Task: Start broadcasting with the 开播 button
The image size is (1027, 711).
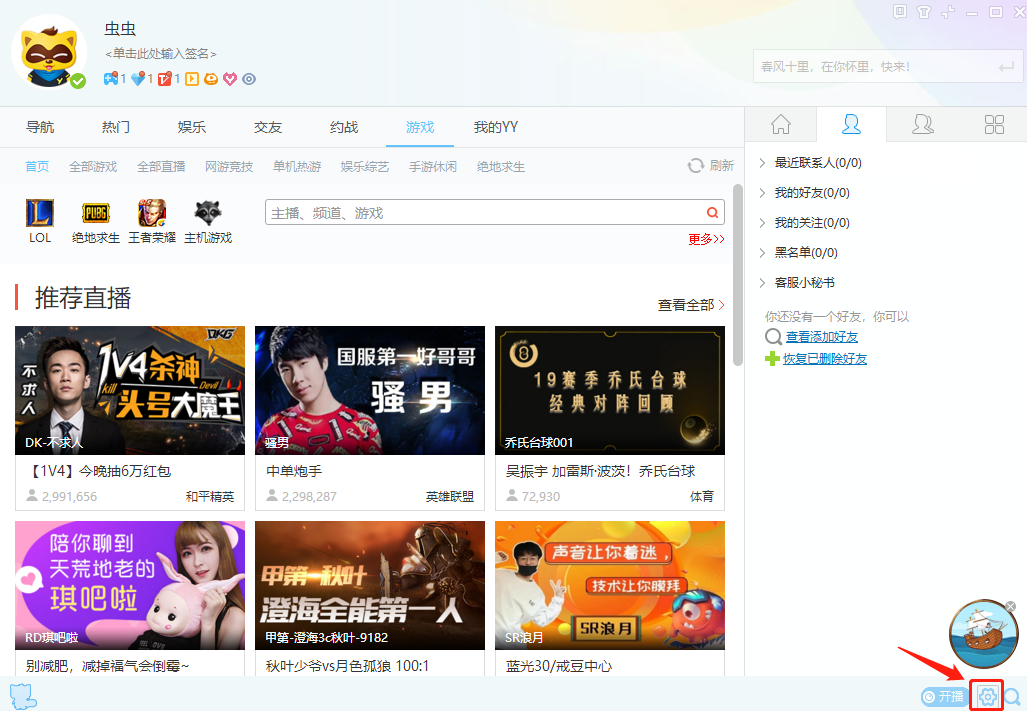Action: 943,697
